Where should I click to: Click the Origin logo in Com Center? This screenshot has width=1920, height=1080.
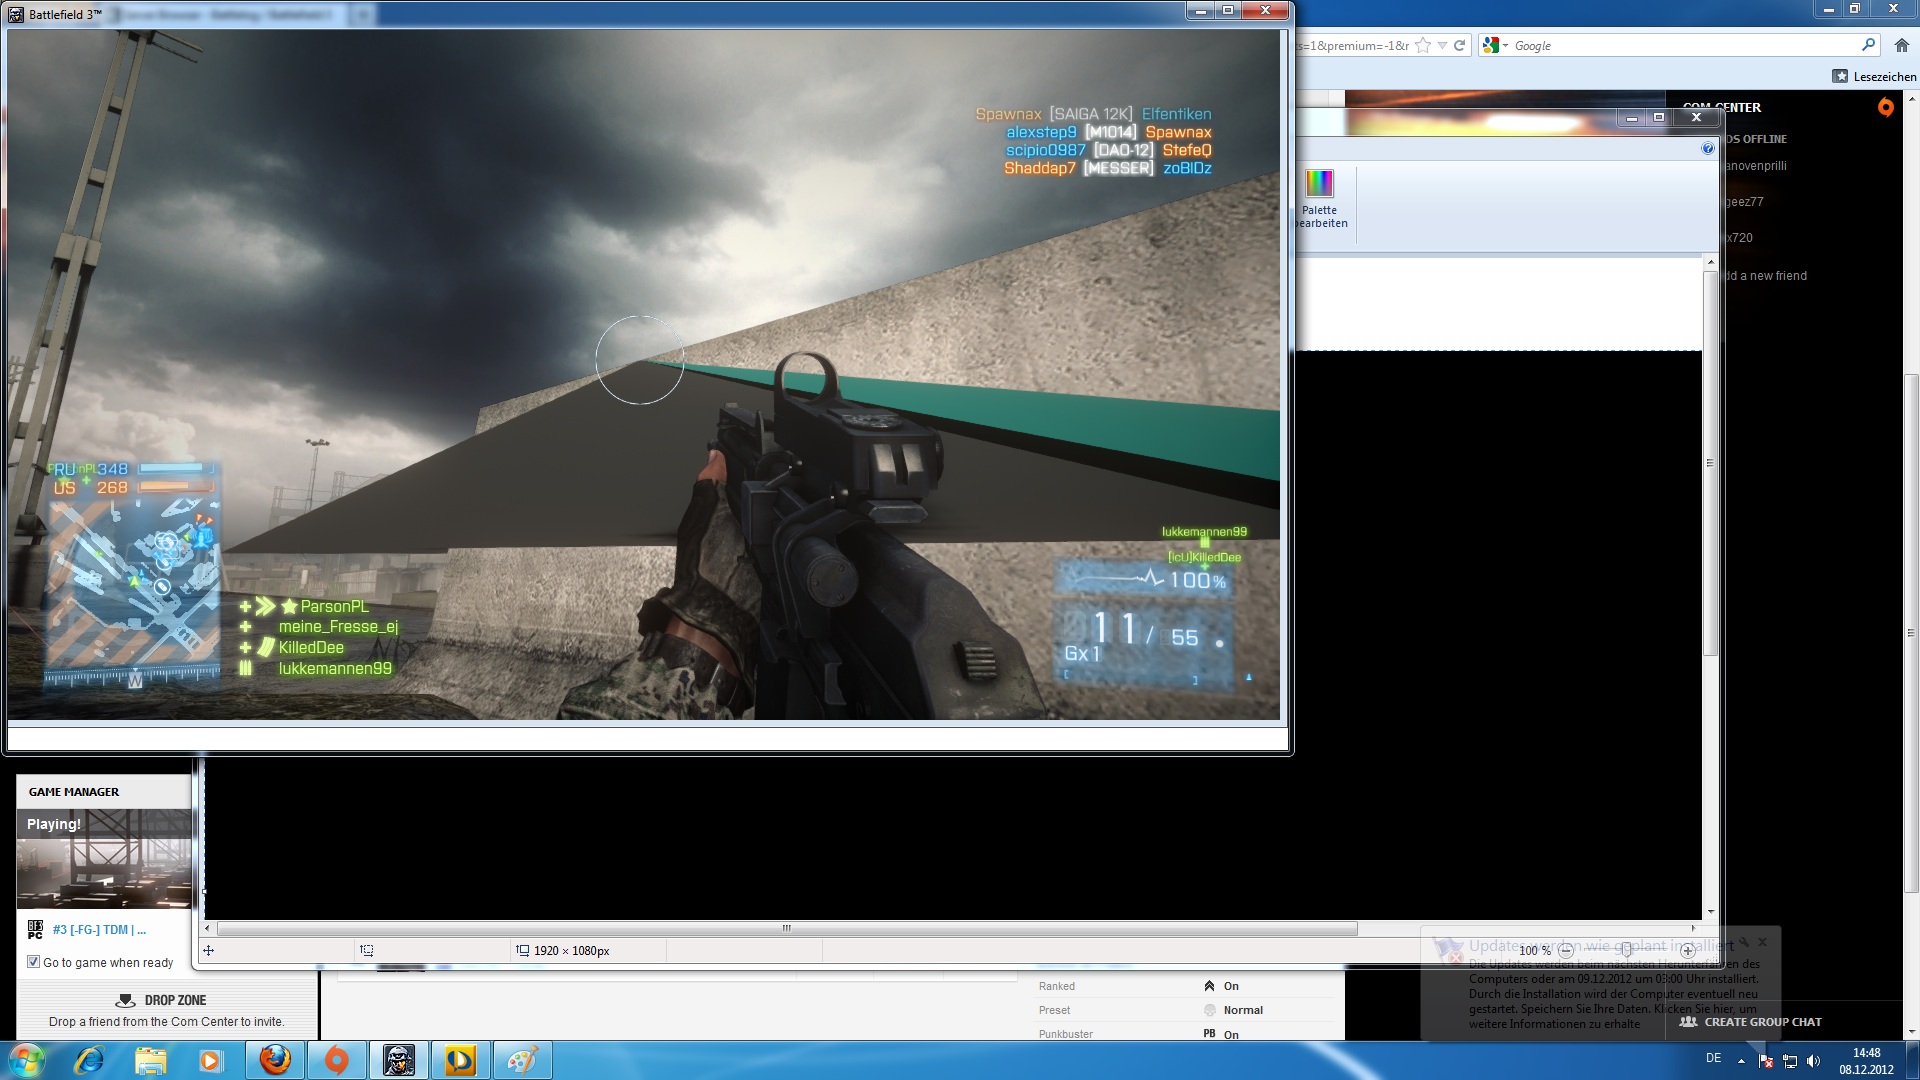pyautogui.click(x=1885, y=107)
